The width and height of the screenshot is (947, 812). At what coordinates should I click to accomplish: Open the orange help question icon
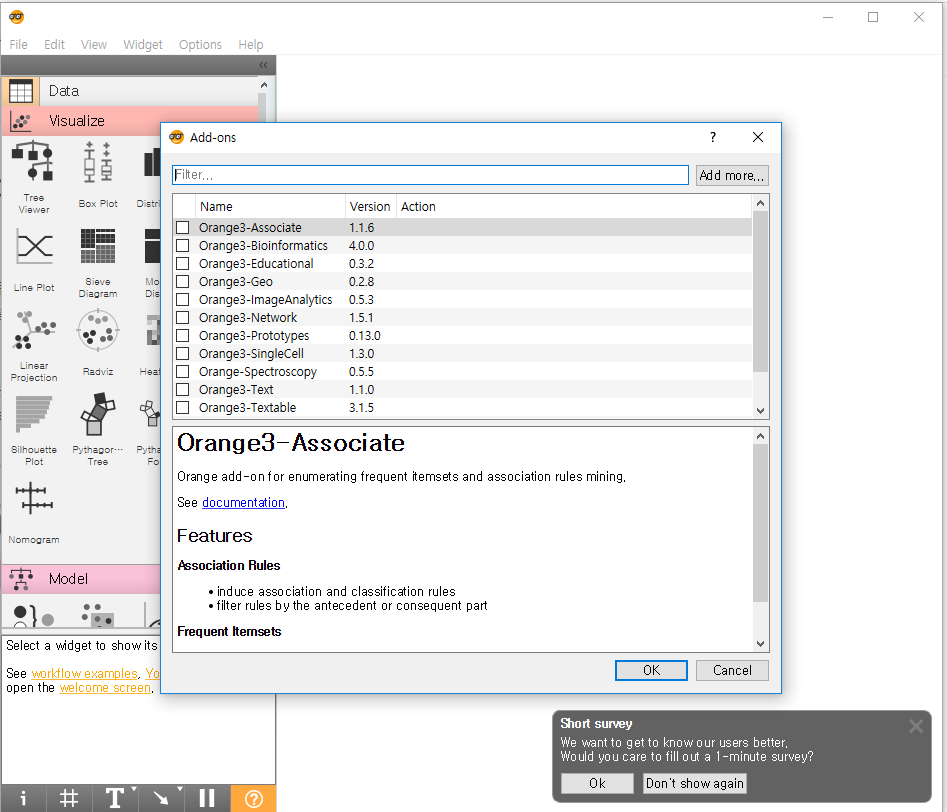(254, 799)
